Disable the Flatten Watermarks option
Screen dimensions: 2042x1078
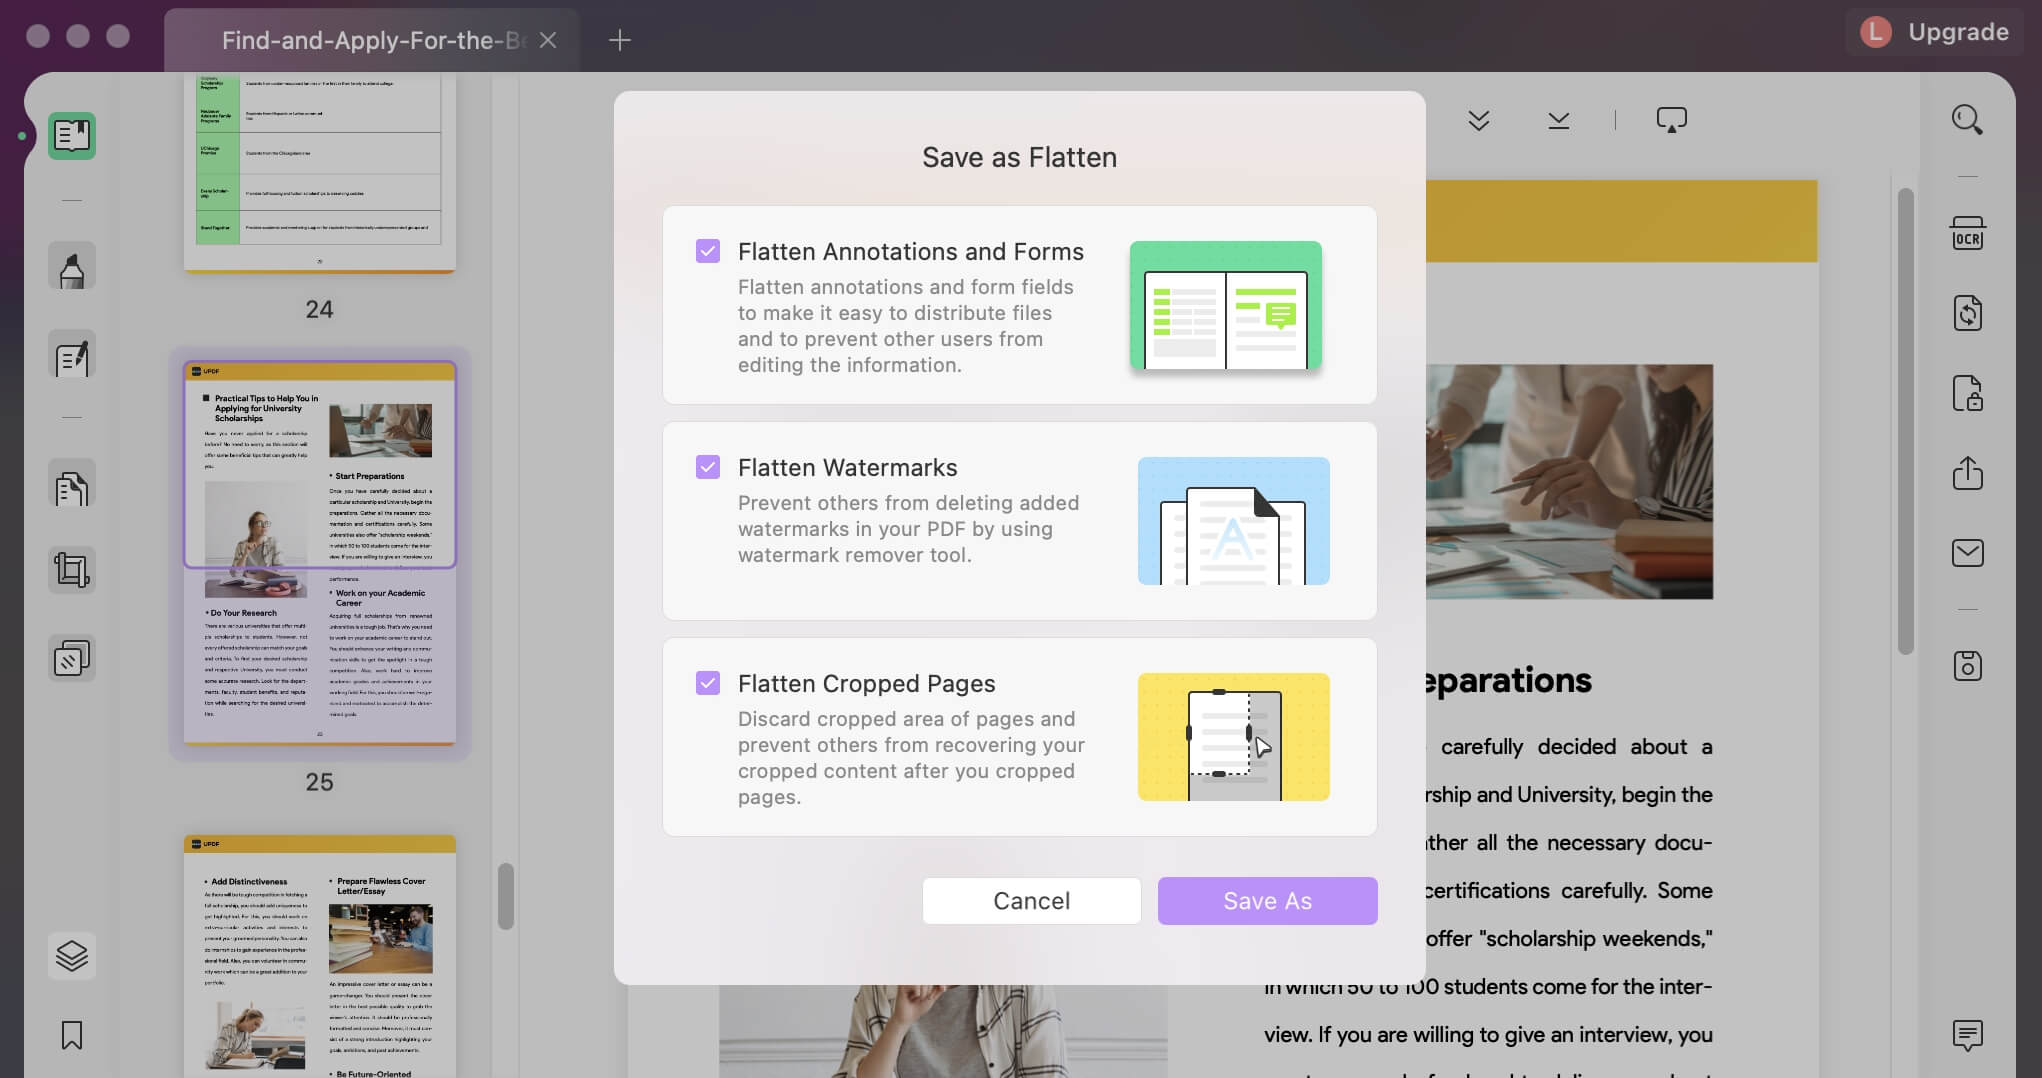click(x=709, y=467)
